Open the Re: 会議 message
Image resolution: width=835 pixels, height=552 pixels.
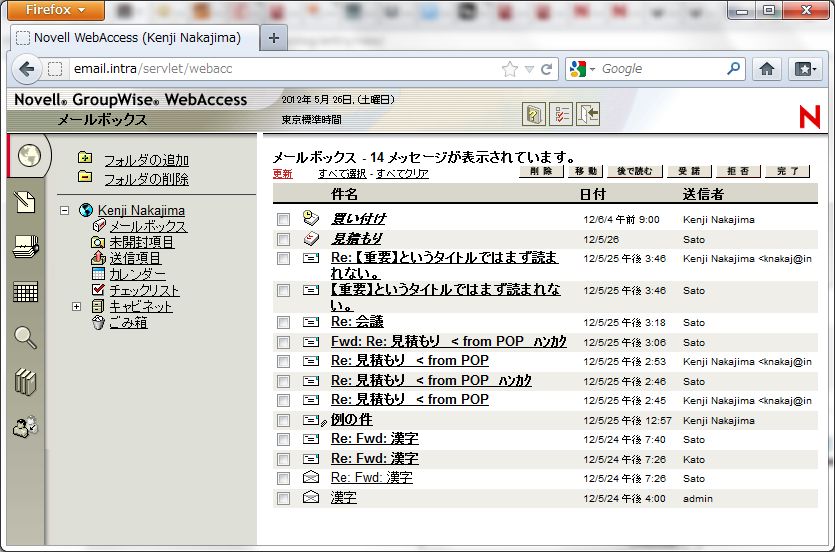tap(357, 322)
